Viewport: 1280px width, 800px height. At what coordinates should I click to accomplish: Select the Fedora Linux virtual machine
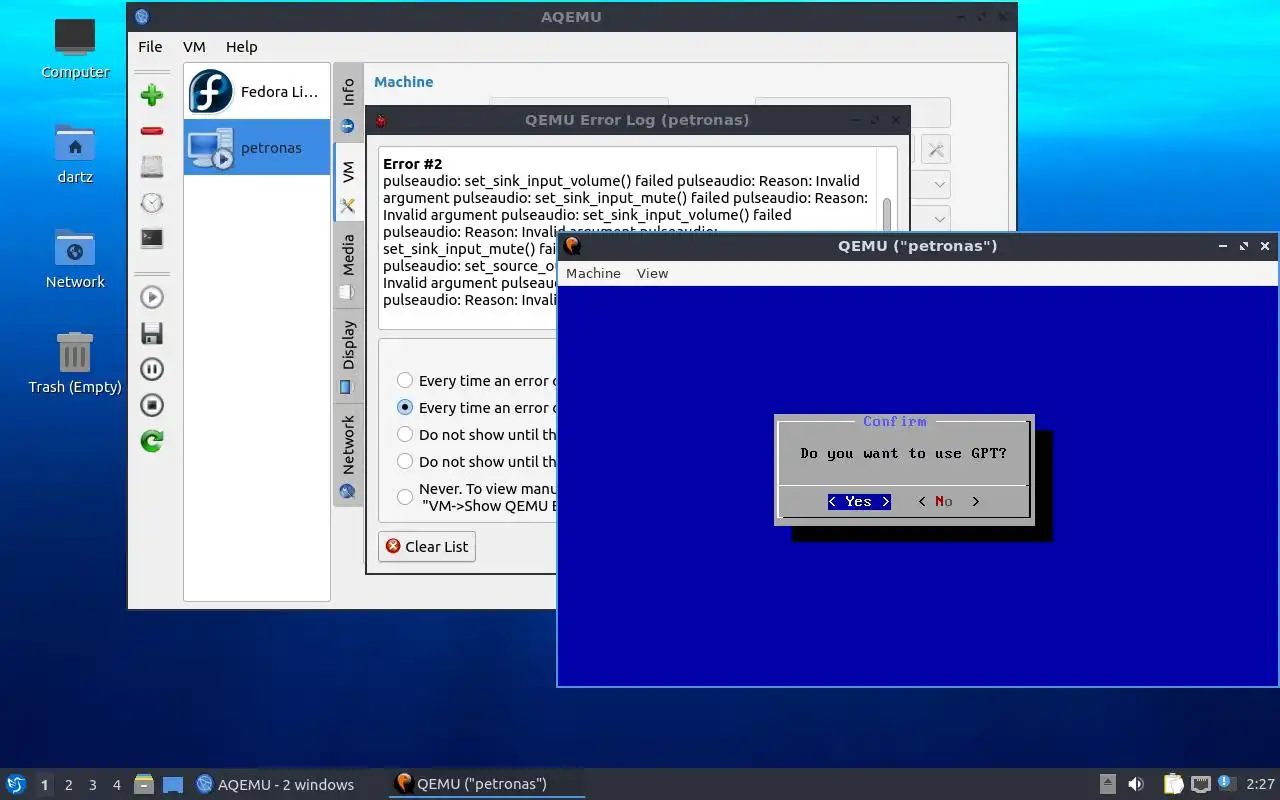(x=257, y=92)
